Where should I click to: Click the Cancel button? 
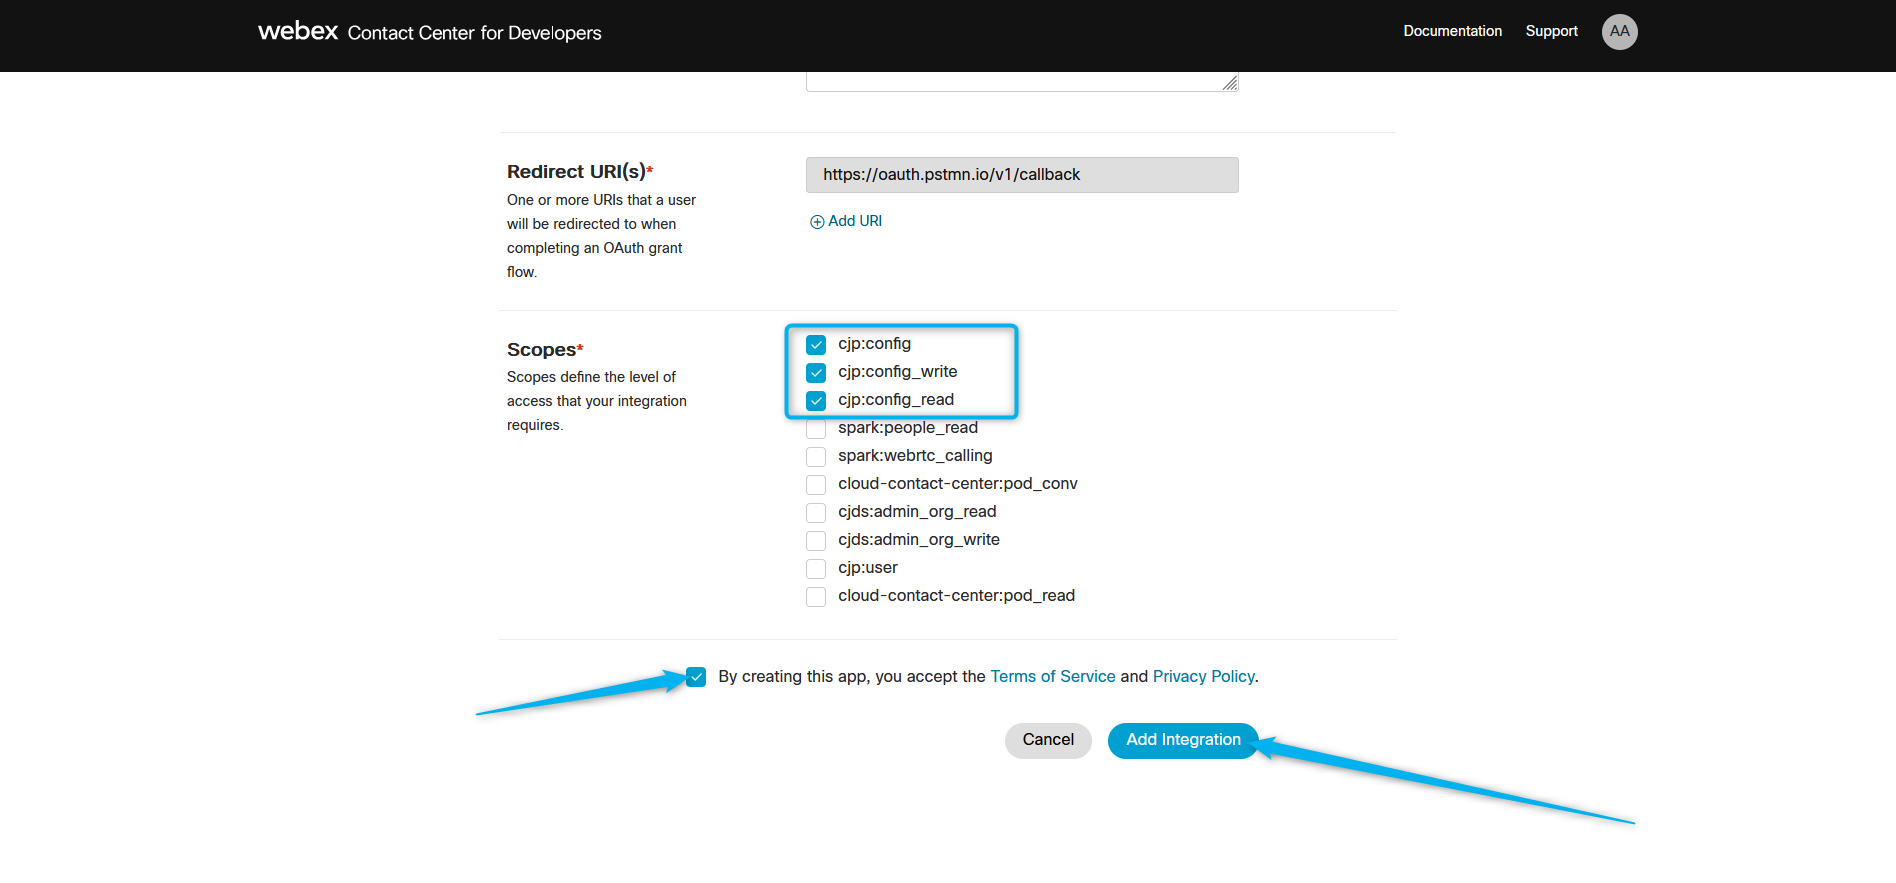pyautogui.click(x=1047, y=740)
